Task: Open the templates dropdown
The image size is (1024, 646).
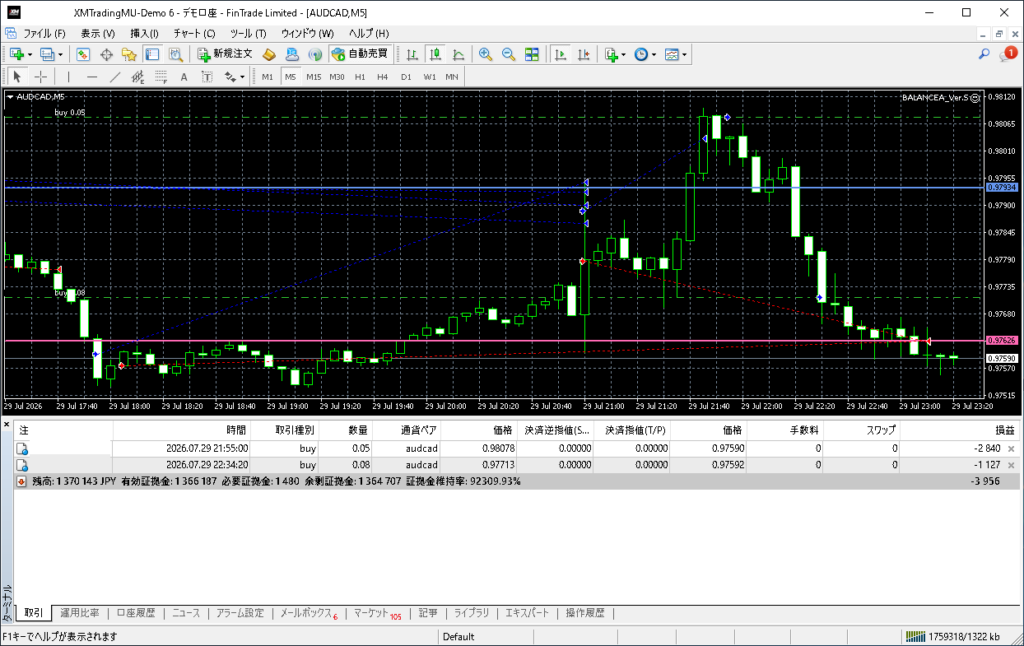Action: 675,54
